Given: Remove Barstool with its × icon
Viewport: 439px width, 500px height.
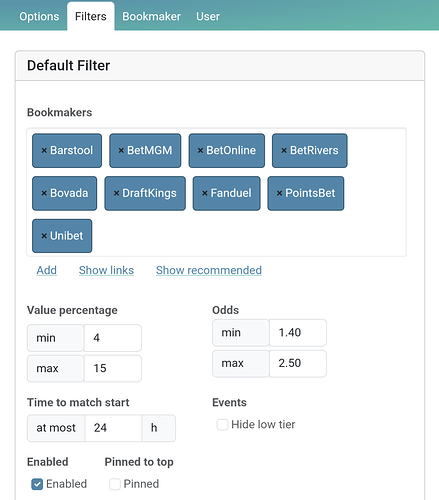Looking at the screenshot, I should [44, 151].
